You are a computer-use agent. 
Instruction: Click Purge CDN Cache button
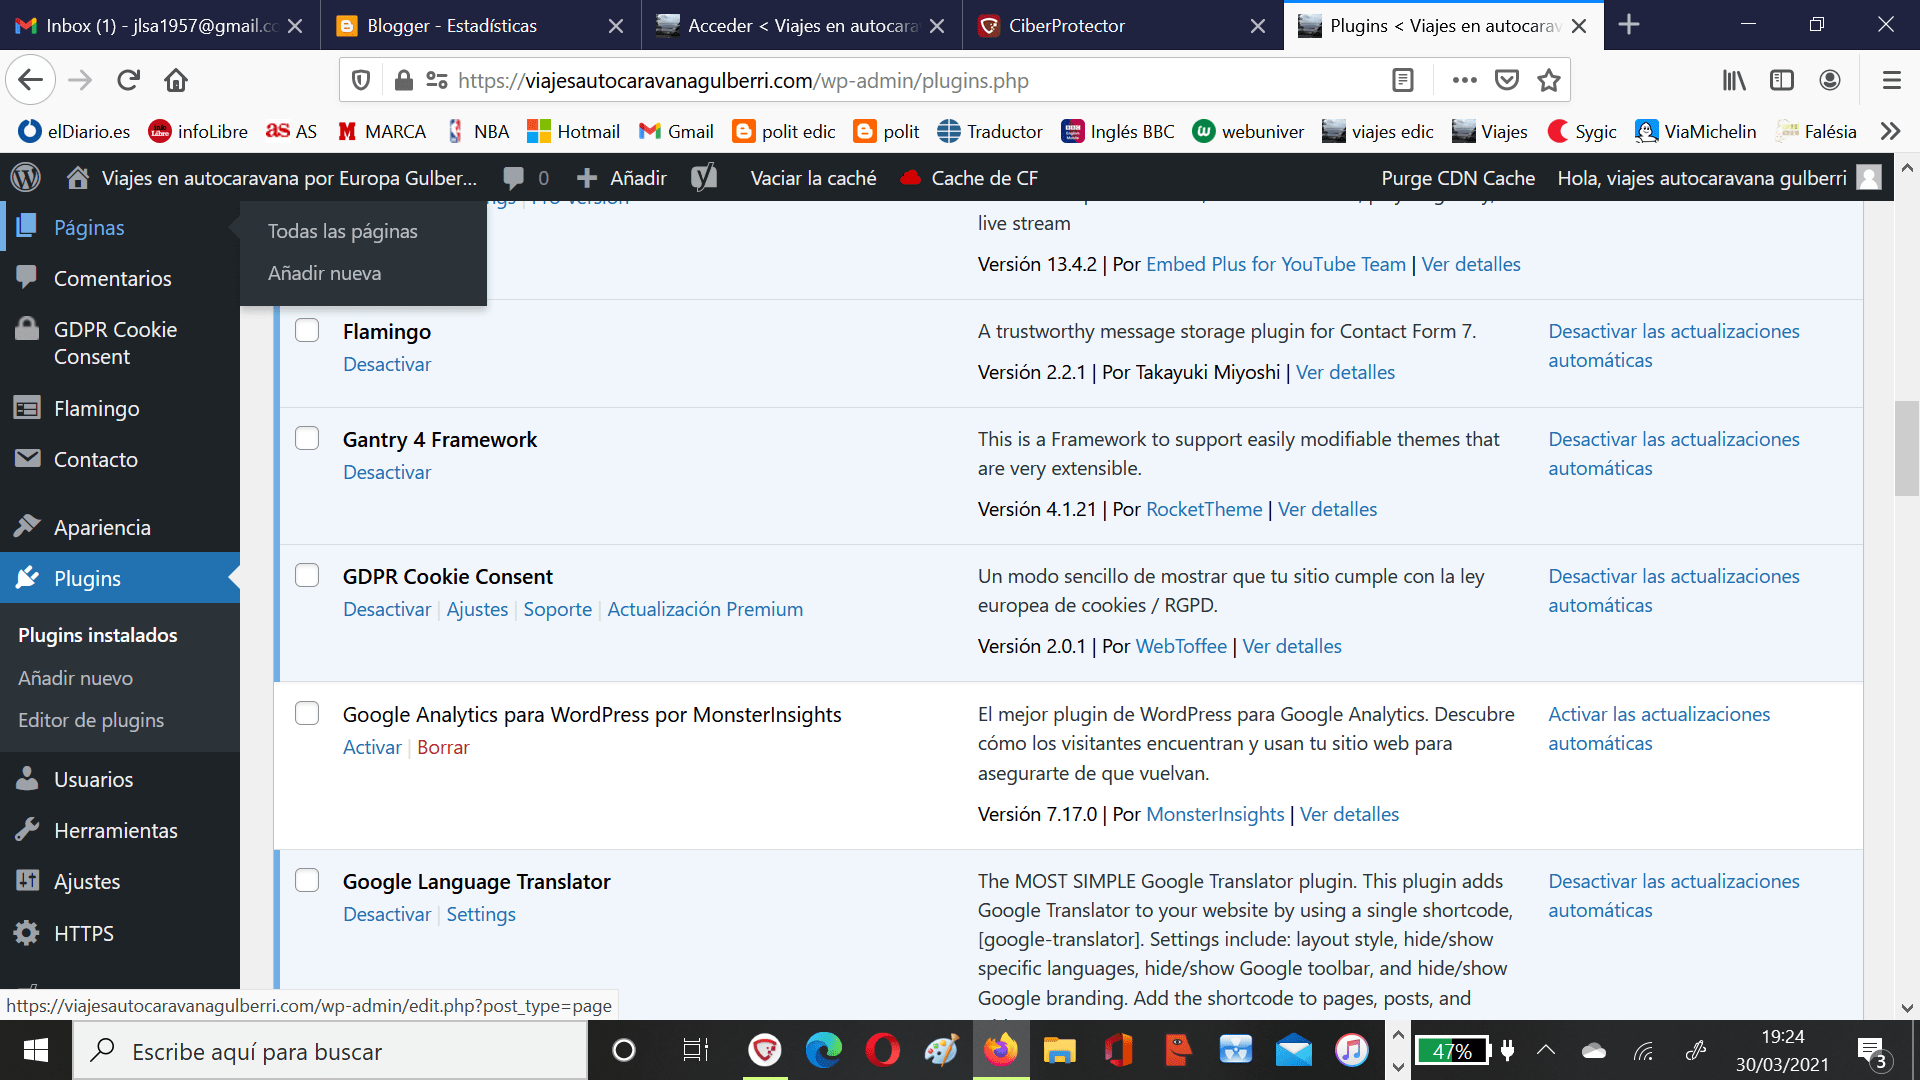tap(1458, 178)
